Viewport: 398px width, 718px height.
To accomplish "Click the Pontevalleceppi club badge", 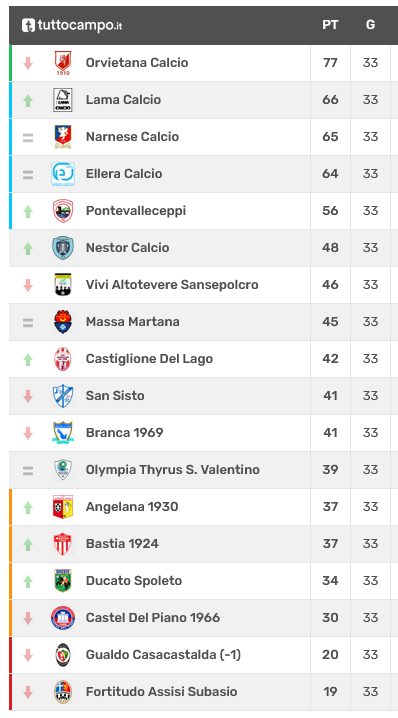I will coord(63,211).
